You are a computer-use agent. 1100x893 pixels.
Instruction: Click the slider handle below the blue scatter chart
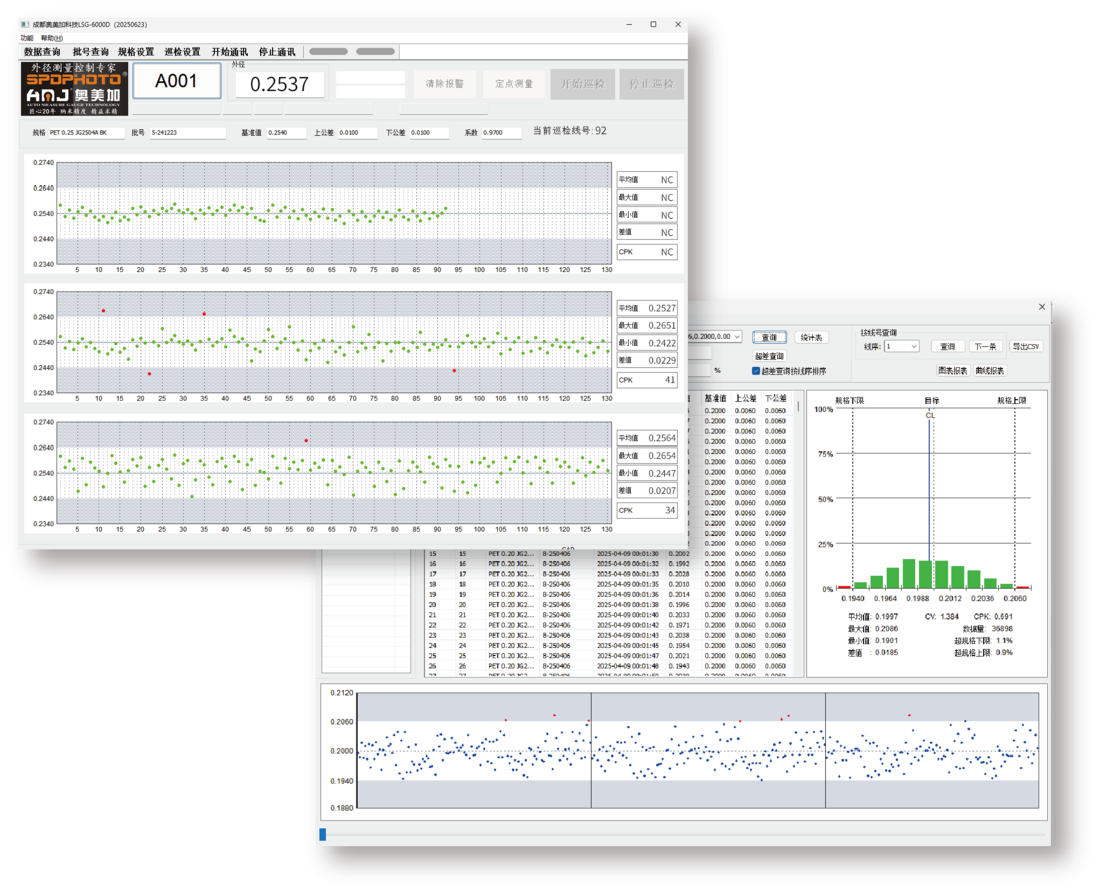323,834
